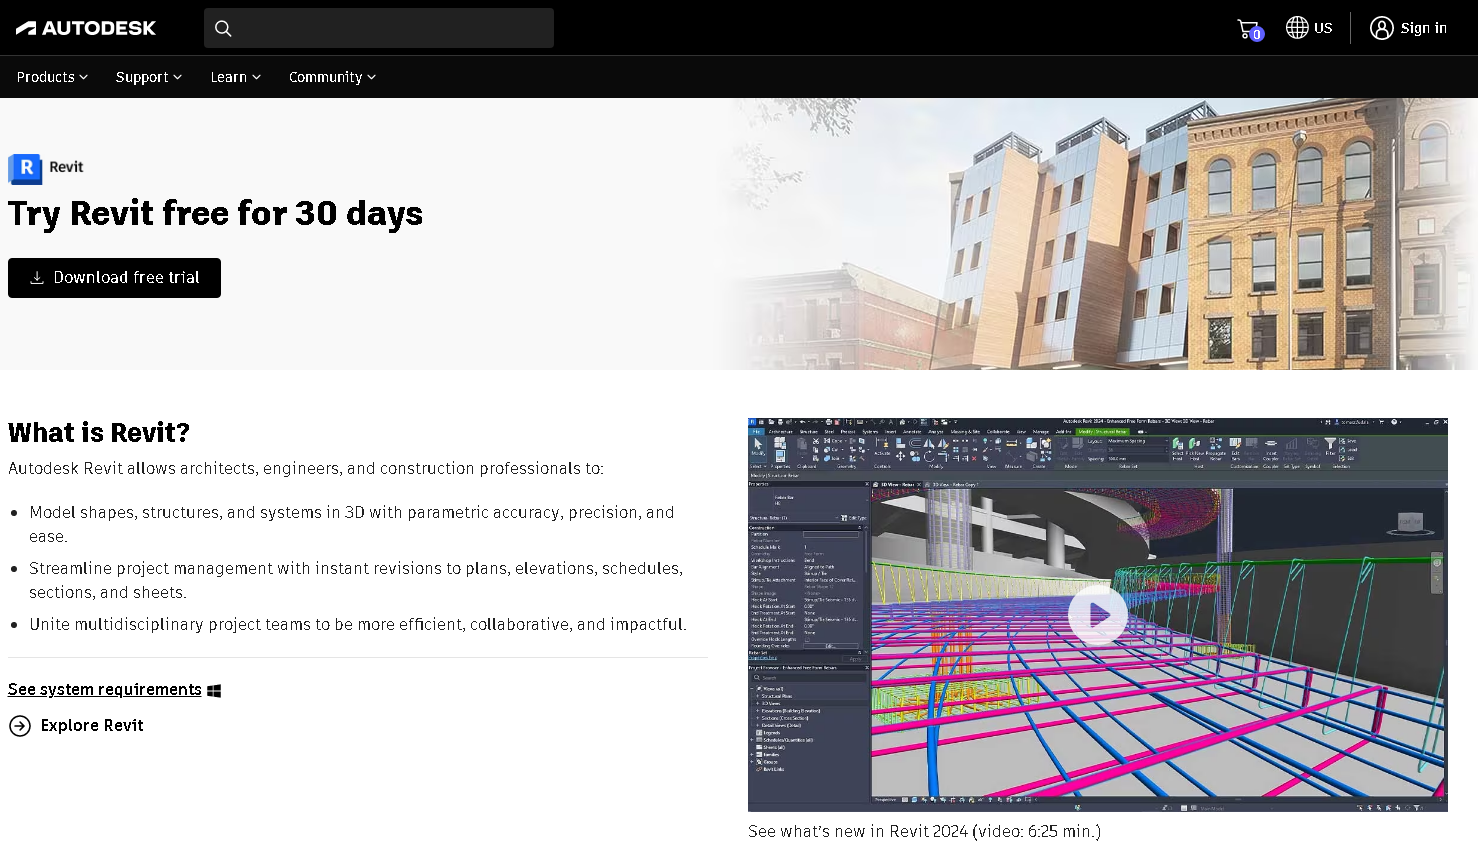This screenshot has width=1478, height=841.
Task: Click the bullet about Model shapes, structures, and systems
Action: tap(352, 524)
